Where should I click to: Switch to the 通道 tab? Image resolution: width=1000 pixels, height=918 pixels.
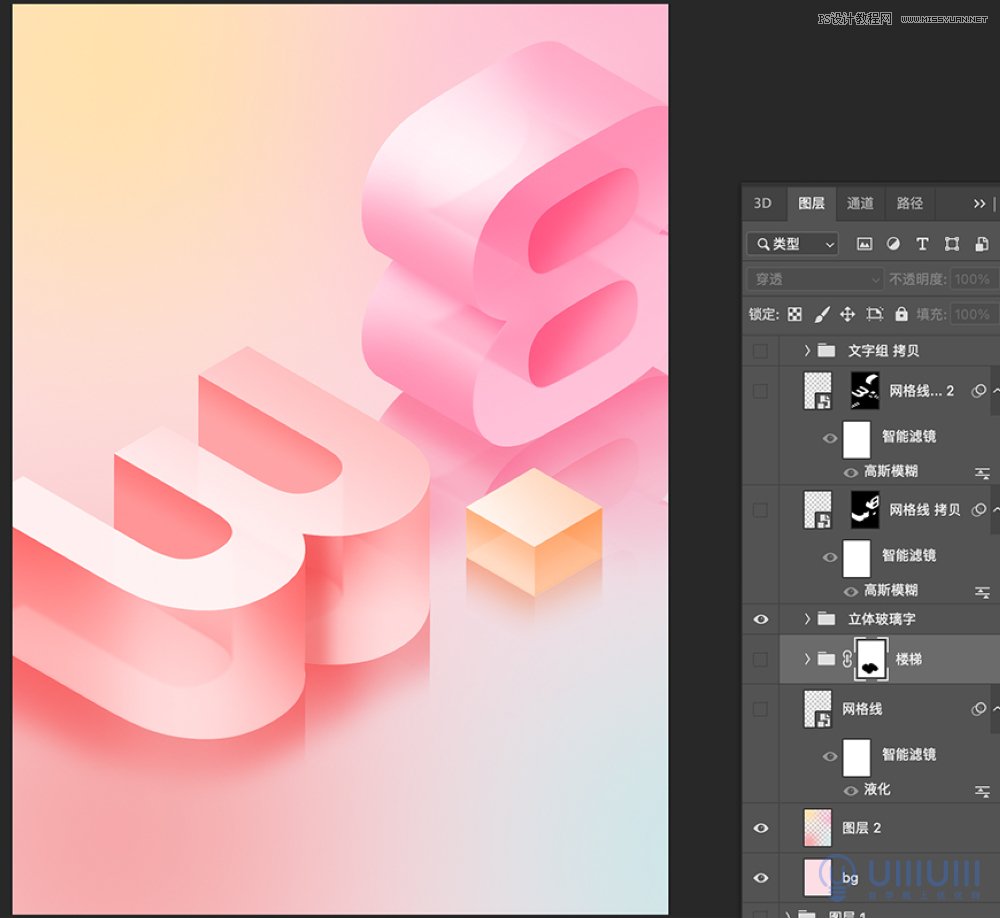(x=860, y=203)
